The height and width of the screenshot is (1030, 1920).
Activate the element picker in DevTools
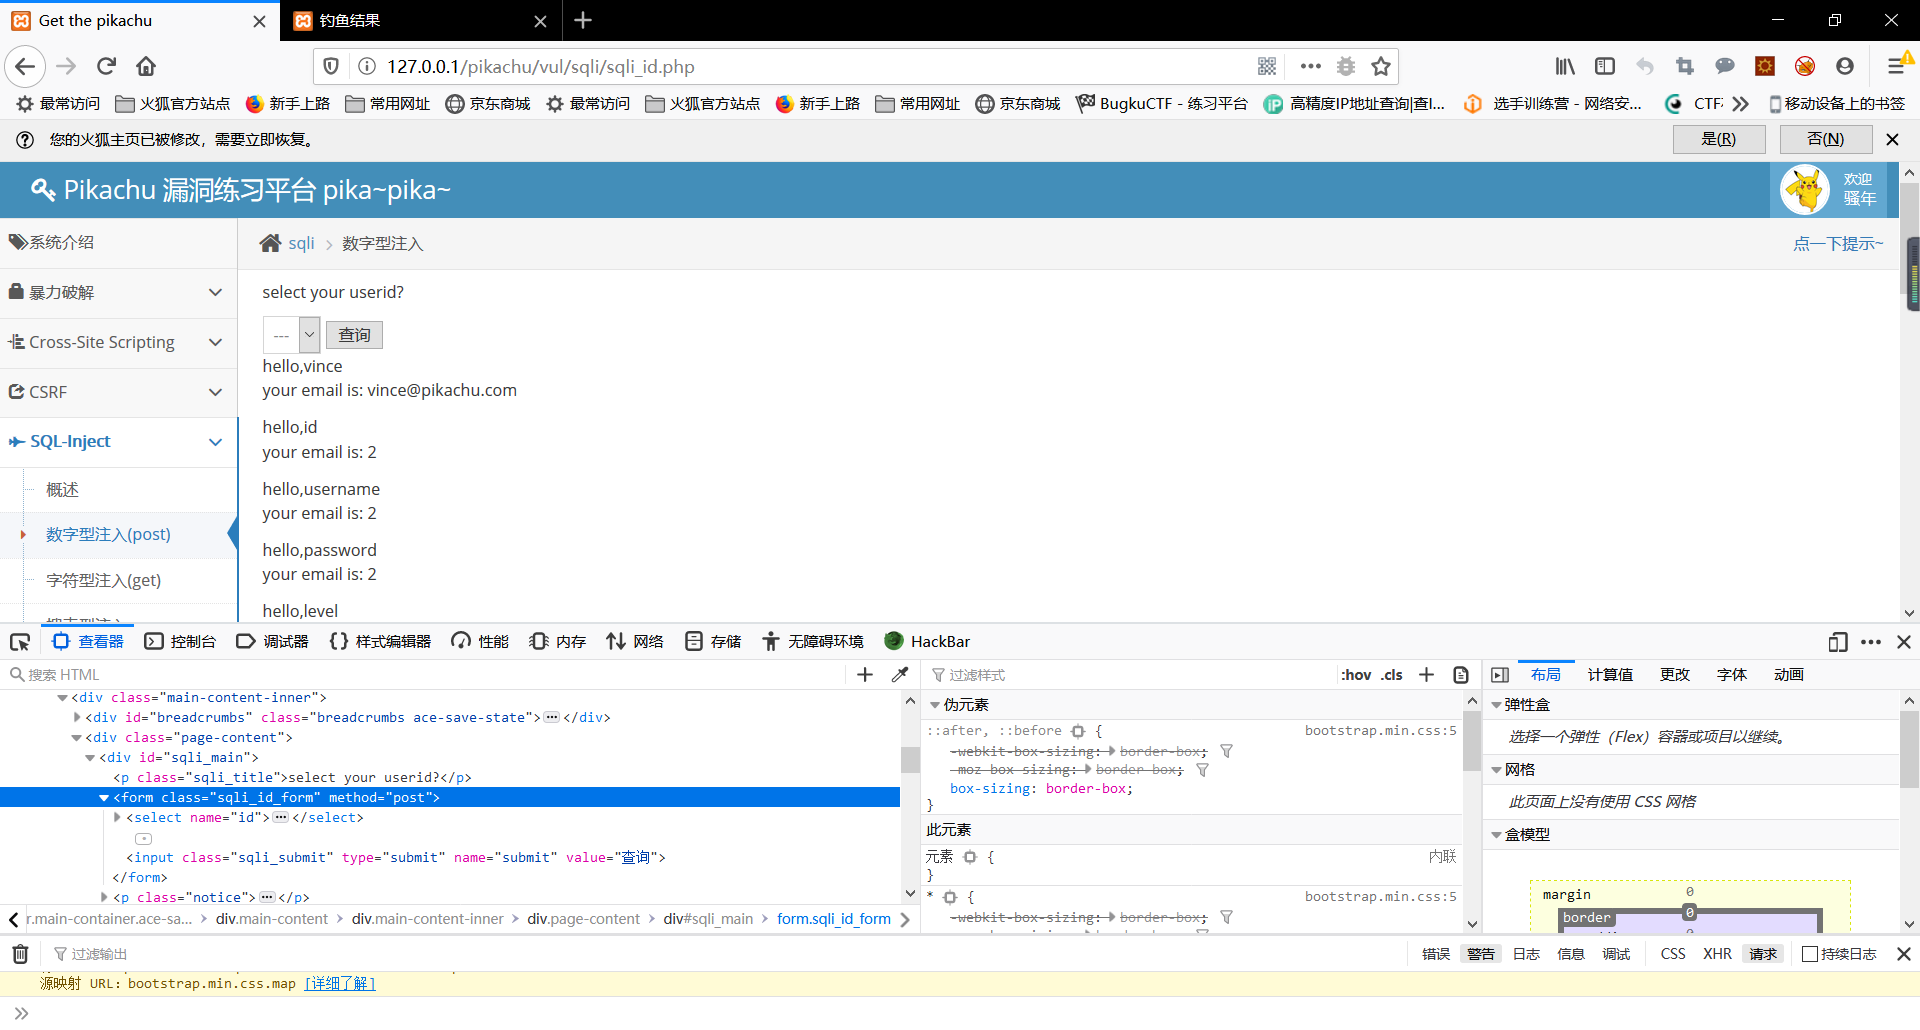click(20, 642)
